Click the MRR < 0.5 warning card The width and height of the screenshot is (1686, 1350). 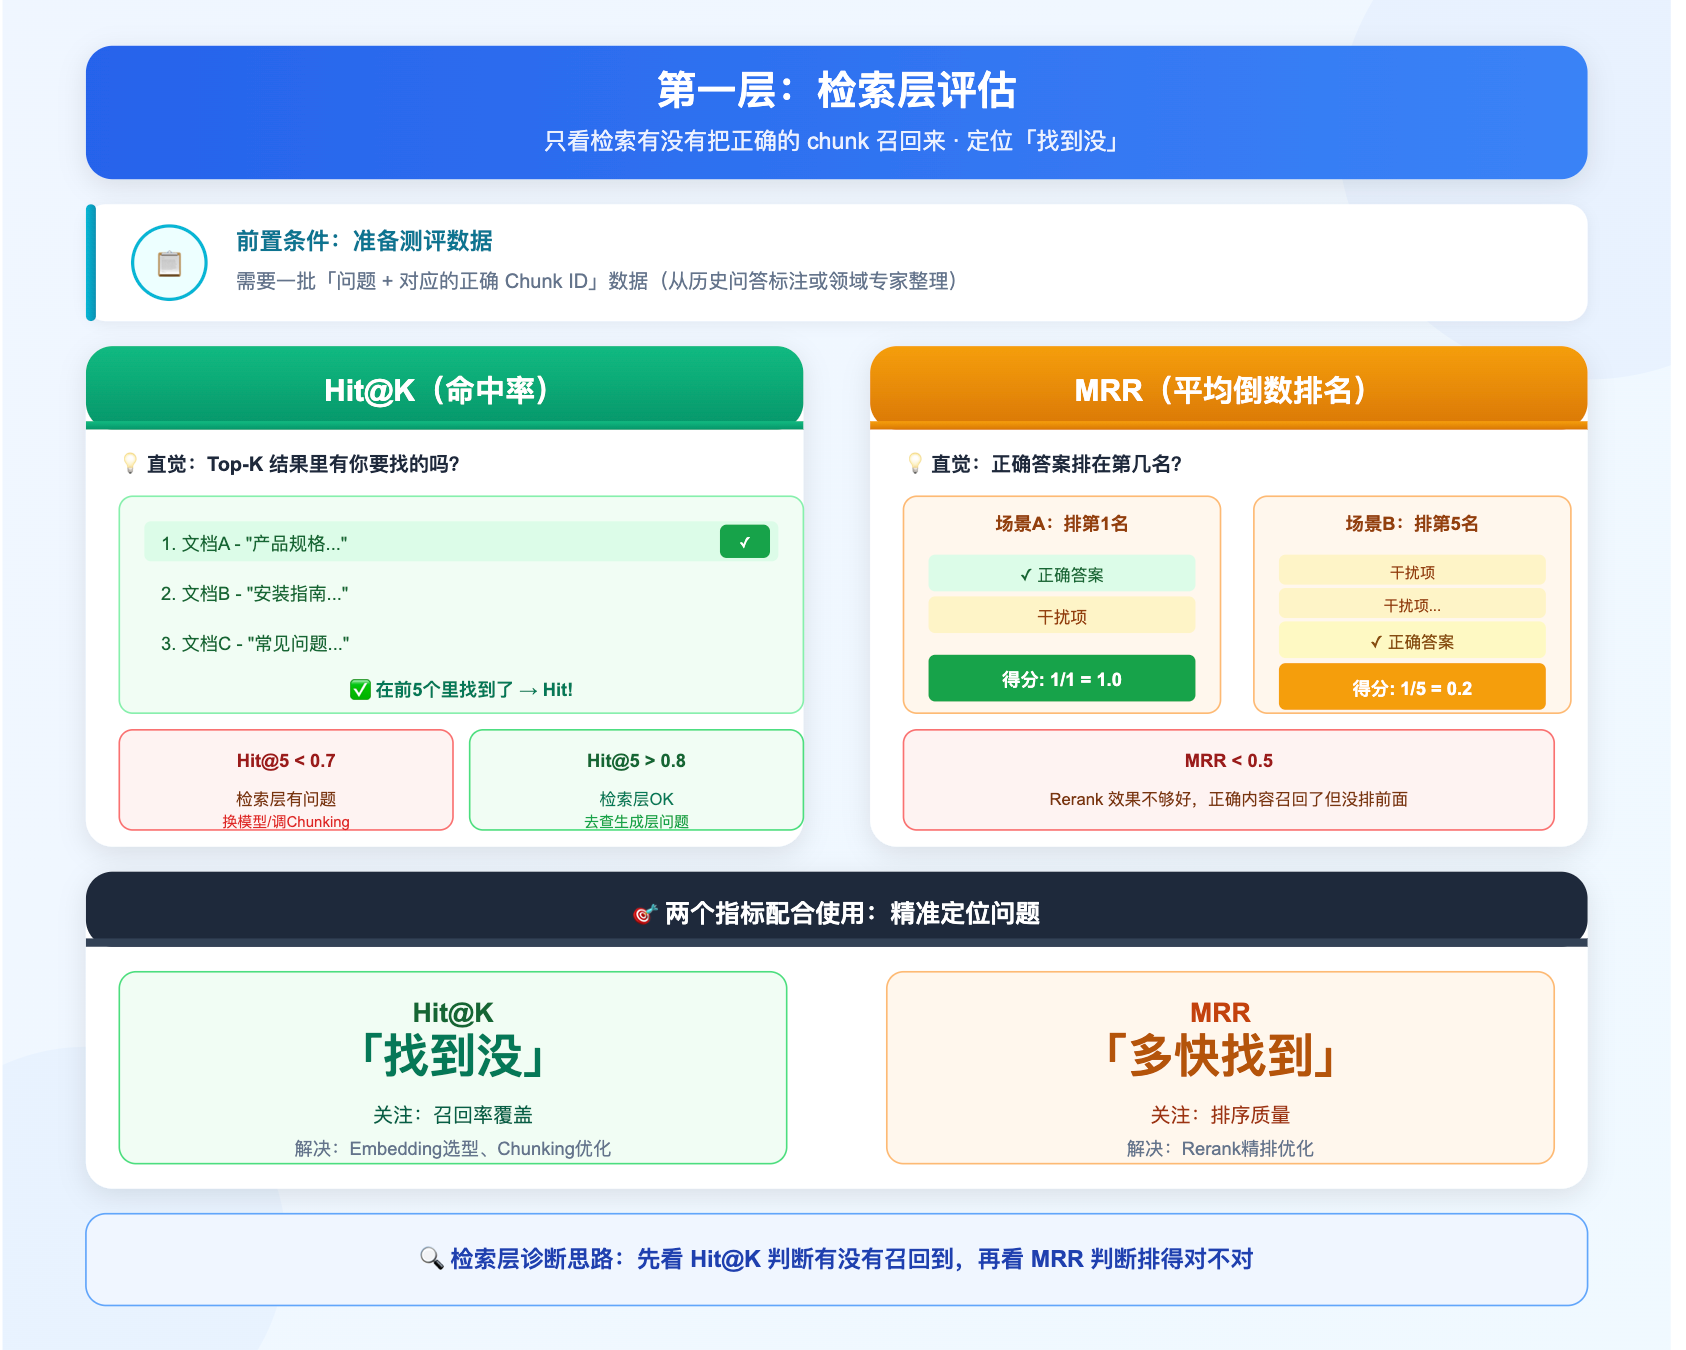click(x=1227, y=780)
